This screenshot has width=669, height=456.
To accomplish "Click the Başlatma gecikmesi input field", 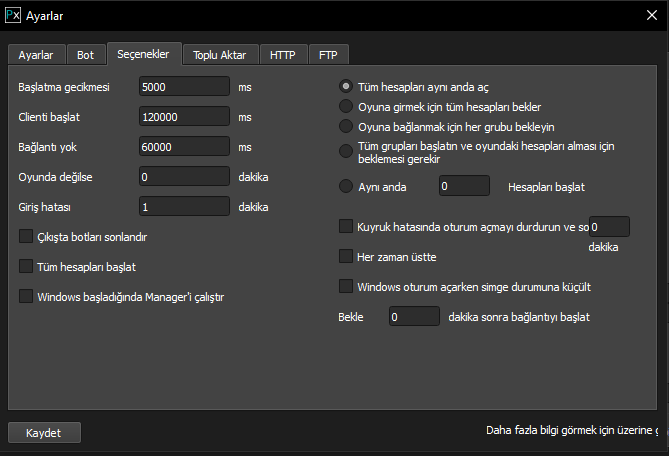I will (x=185, y=87).
